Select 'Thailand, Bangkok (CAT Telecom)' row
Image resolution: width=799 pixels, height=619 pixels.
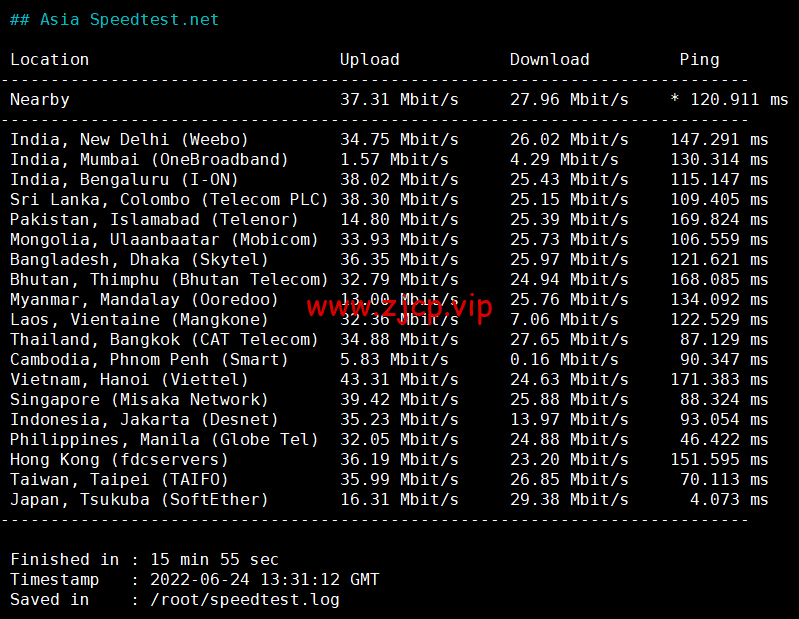389,339
